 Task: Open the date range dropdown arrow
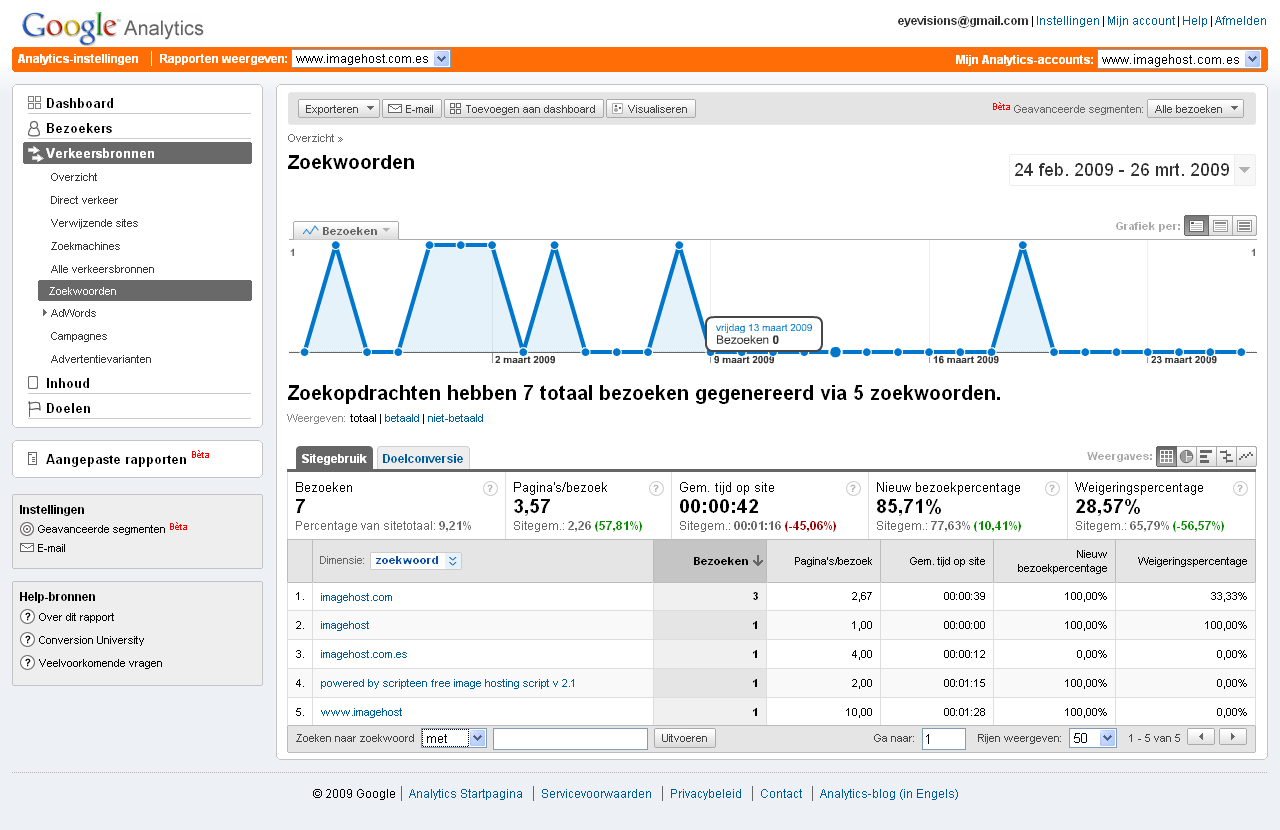coord(1245,170)
